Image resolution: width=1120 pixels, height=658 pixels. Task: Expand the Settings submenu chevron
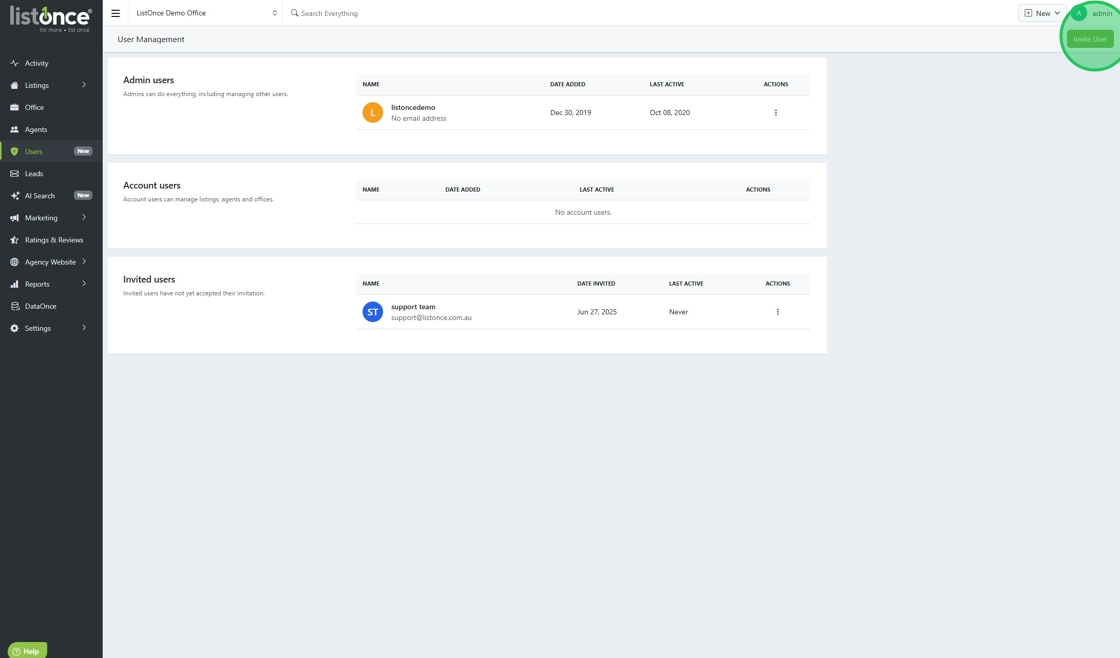pos(84,328)
